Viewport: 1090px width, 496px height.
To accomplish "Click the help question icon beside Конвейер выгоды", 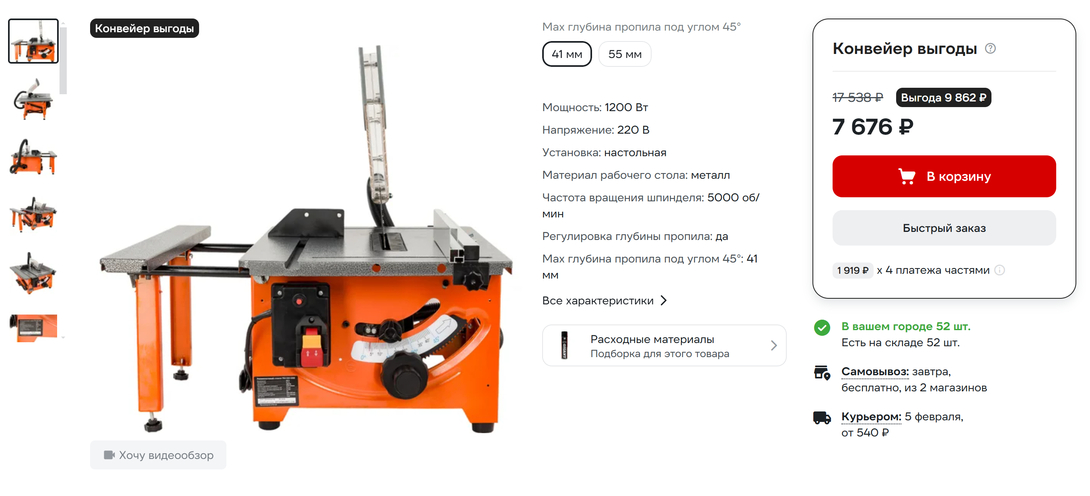I will pyautogui.click(x=991, y=49).
